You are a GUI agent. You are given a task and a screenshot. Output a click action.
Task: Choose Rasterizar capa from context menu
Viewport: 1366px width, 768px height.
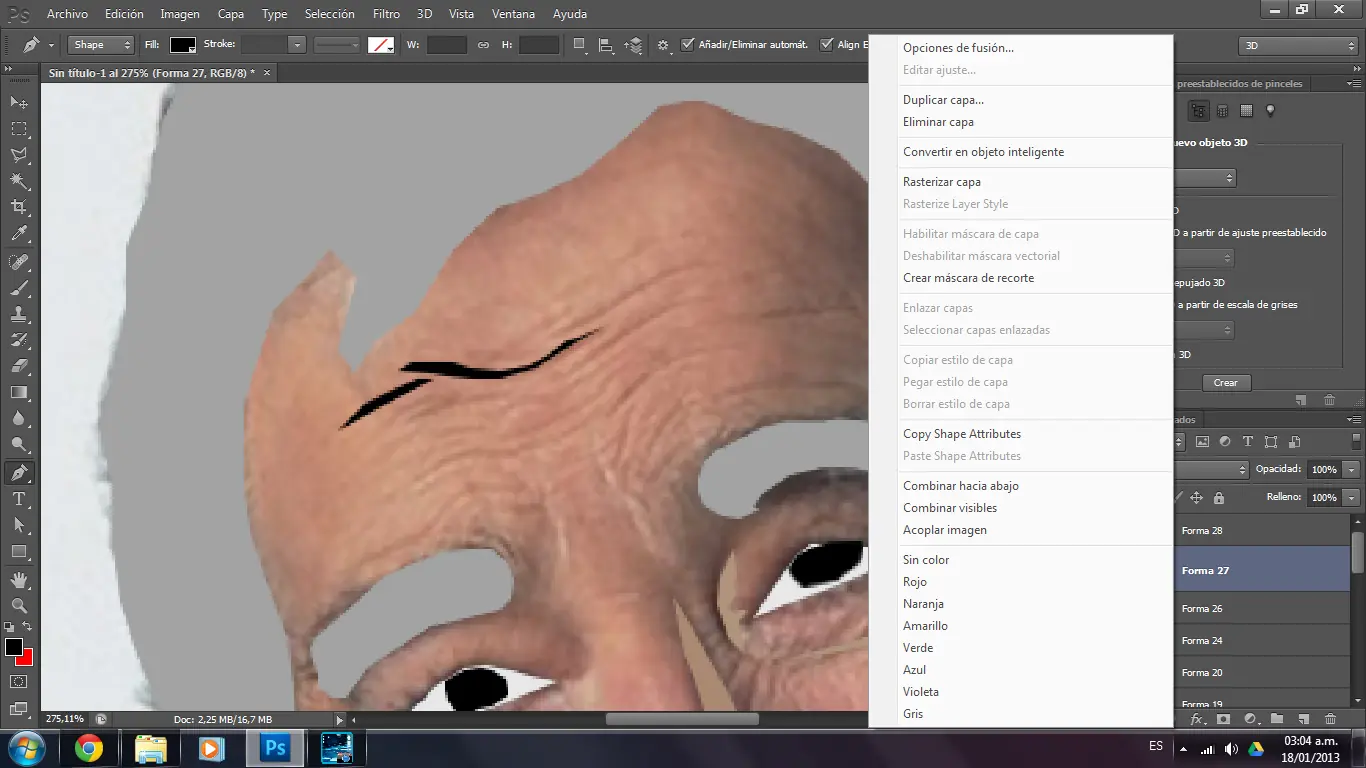[x=942, y=182]
